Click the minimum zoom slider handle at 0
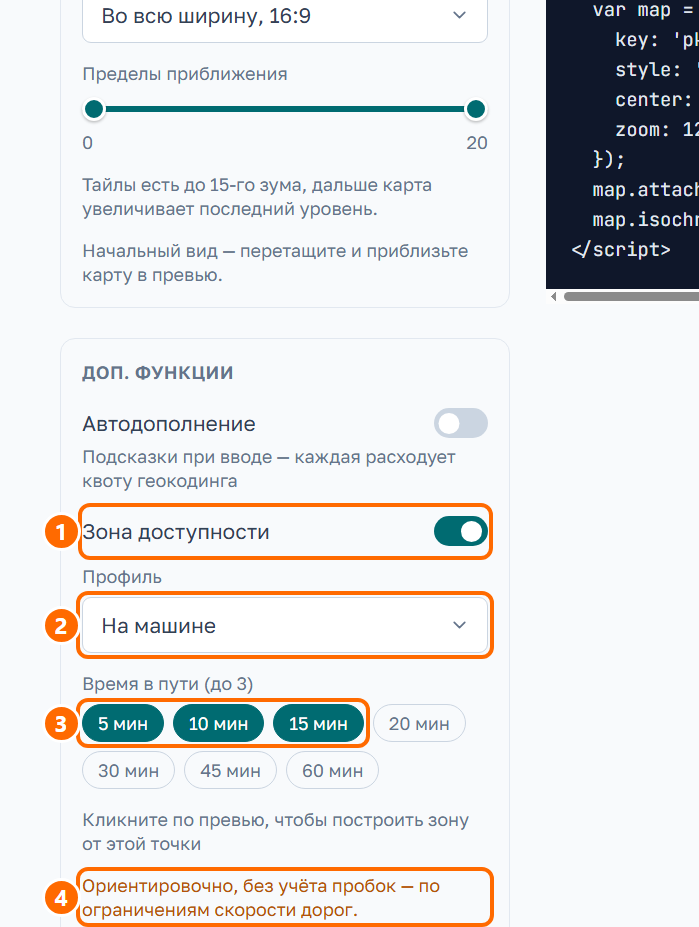Screen dimensions: 699x927 click(x=94, y=109)
